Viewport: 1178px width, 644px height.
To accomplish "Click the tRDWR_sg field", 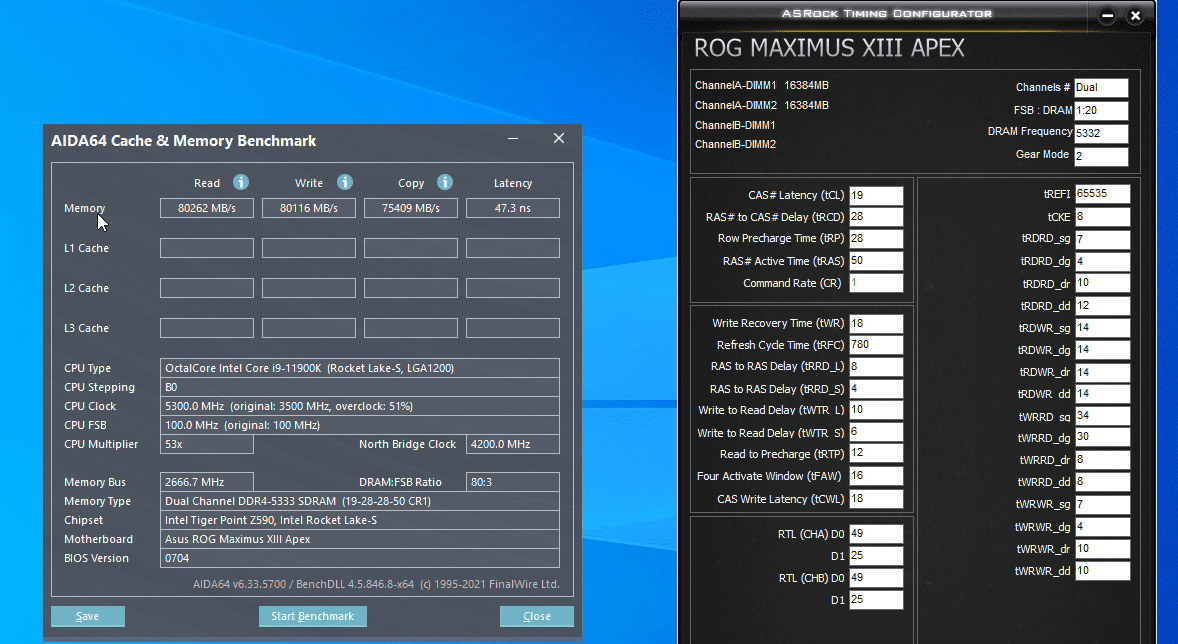I will [1102, 328].
